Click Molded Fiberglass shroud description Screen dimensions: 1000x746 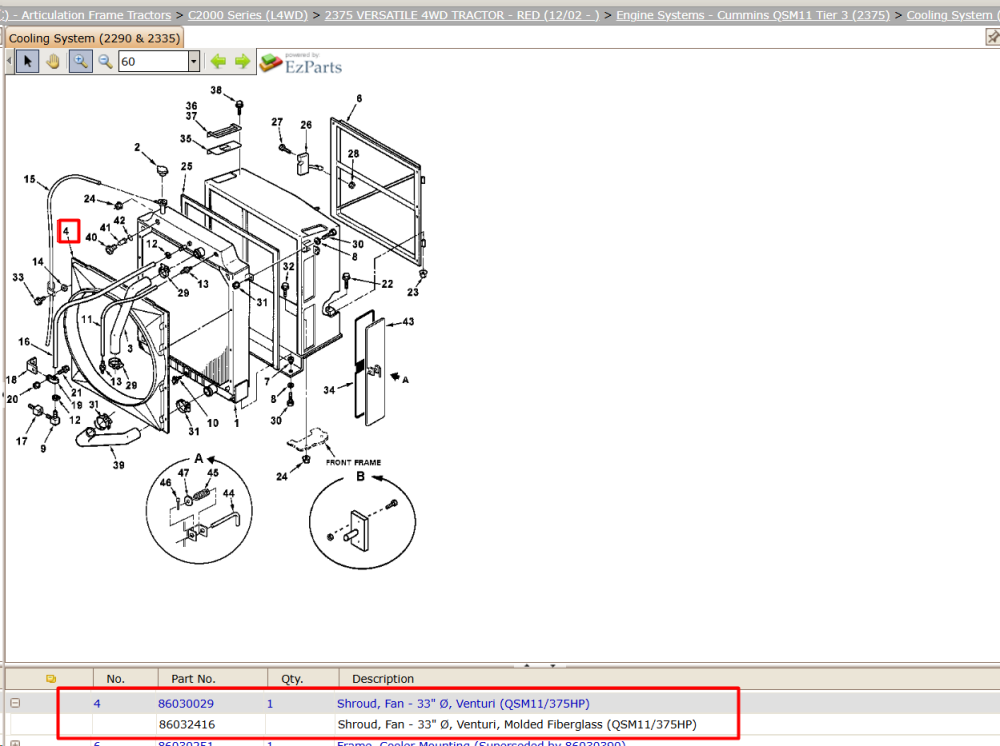[x=517, y=724]
